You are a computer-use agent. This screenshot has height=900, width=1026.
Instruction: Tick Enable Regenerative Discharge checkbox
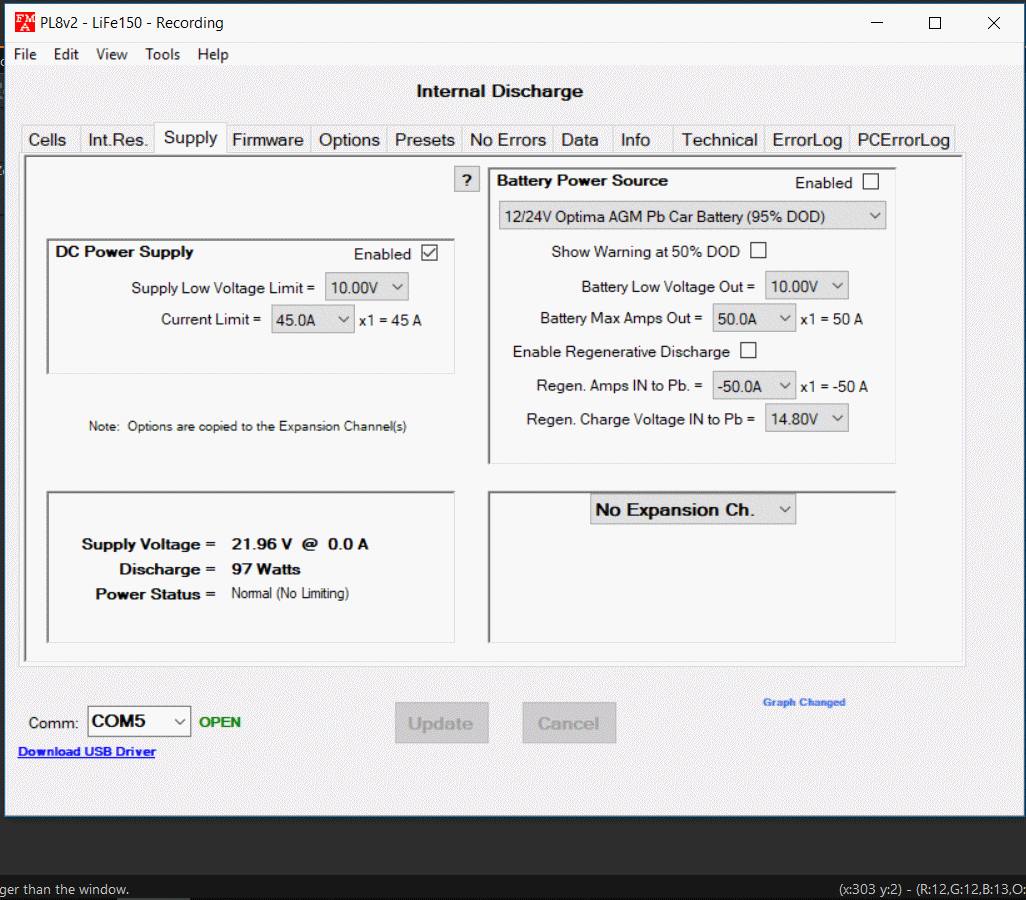pyautogui.click(x=748, y=351)
